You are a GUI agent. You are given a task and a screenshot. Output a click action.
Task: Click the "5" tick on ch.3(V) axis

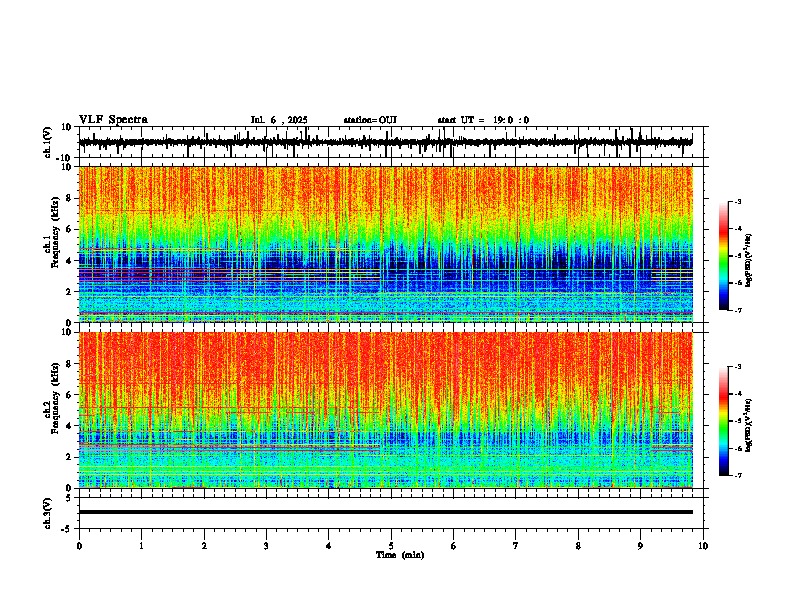pyautogui.click(x=70, y=498)
